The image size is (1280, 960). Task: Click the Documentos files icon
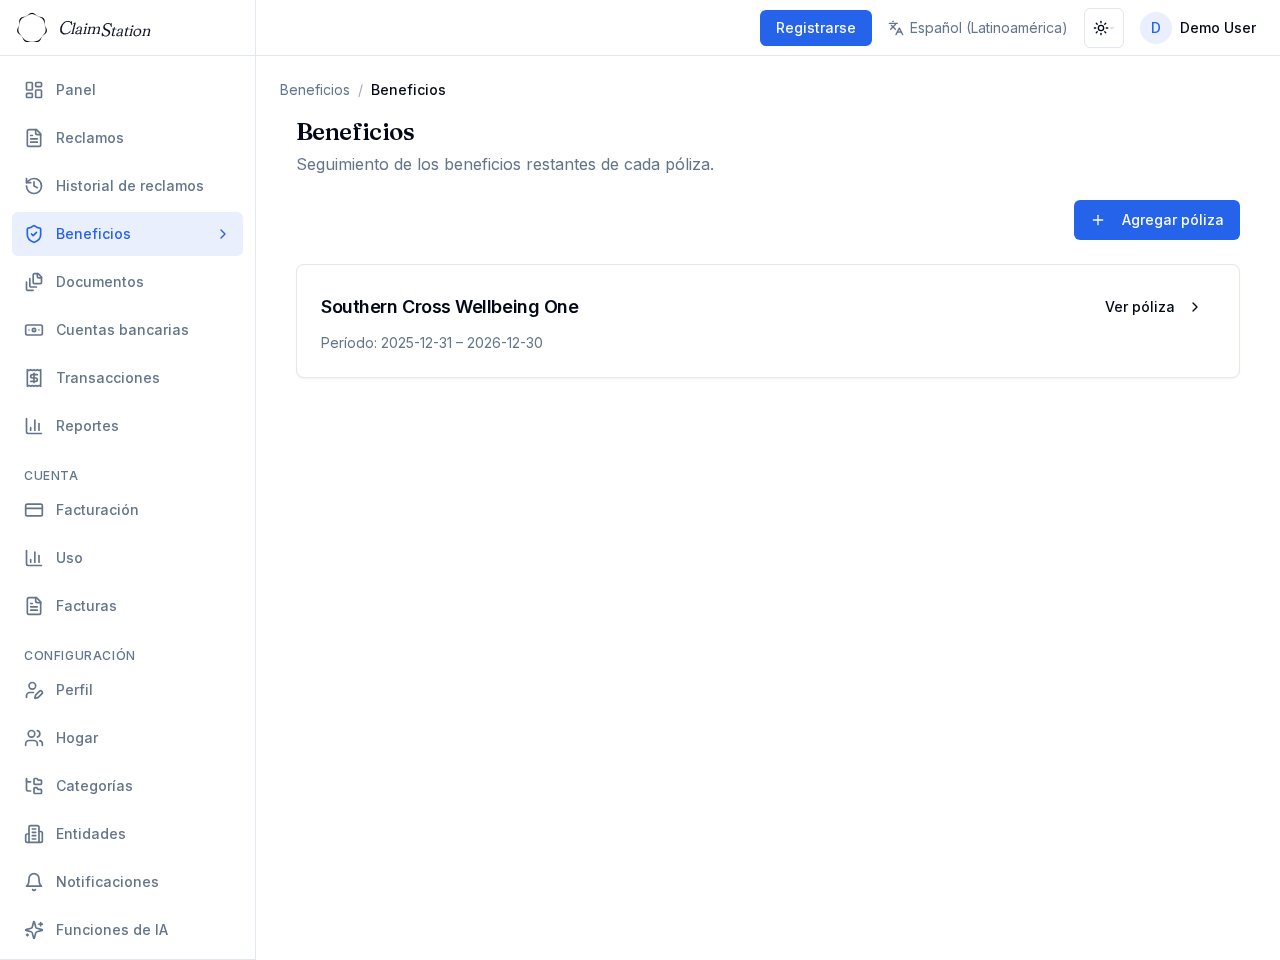click(34, 282)
